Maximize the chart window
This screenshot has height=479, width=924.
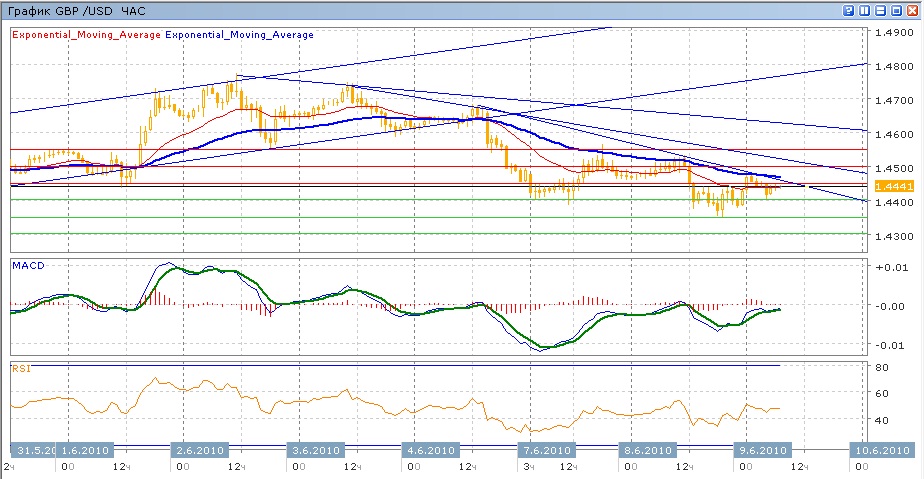pos(897,10)
